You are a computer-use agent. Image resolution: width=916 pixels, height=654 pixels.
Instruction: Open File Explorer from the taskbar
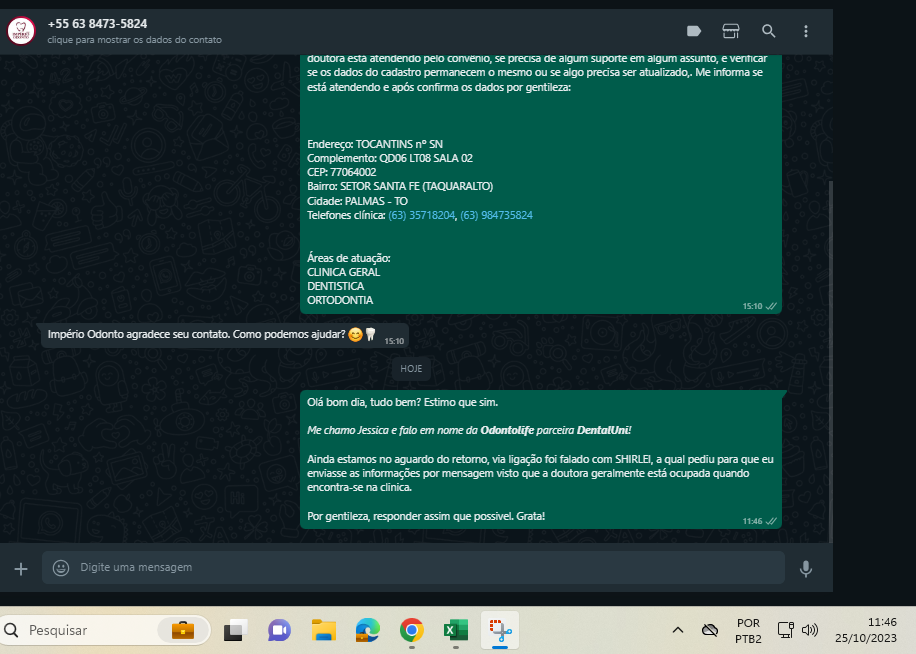(324, 631)
